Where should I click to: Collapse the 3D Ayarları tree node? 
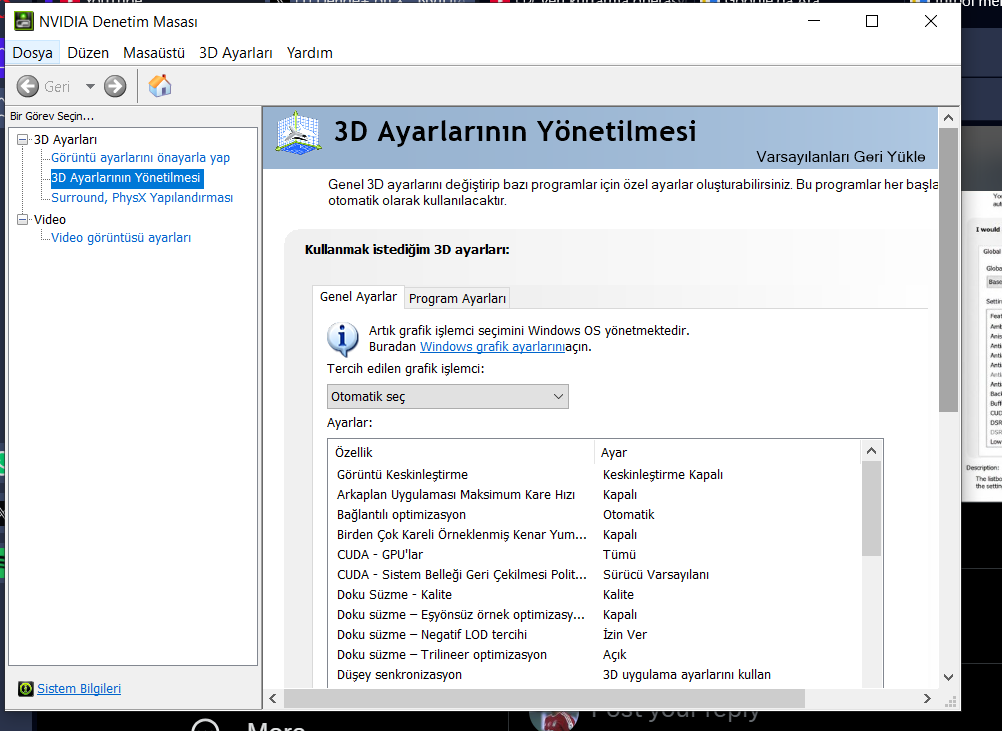point(23,139)
